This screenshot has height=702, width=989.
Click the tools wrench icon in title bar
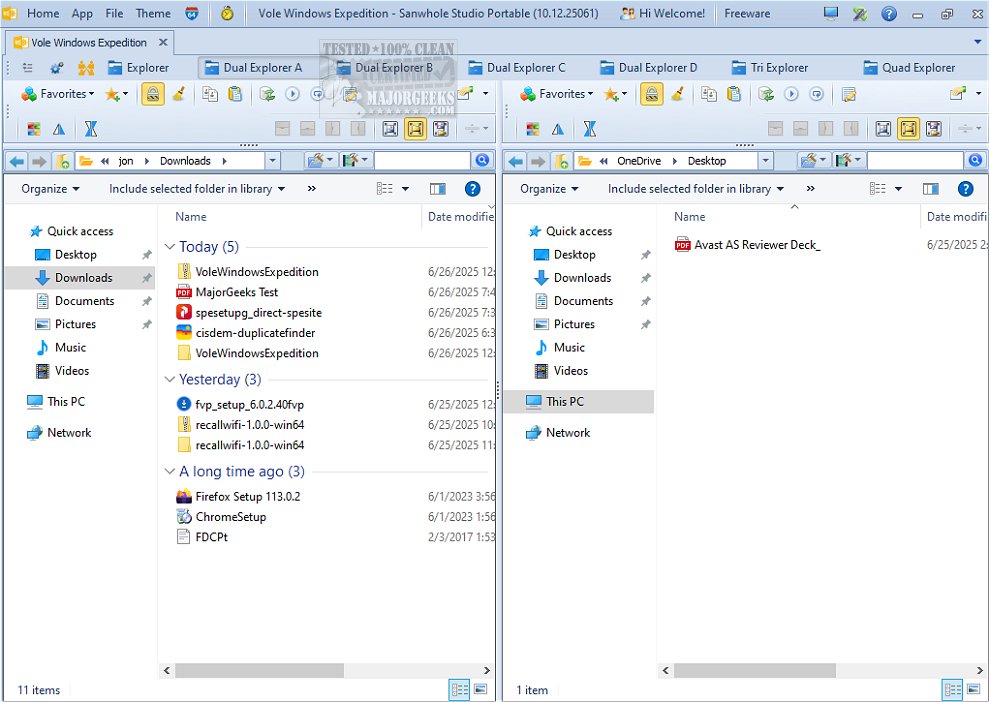(x=860, y=13)
